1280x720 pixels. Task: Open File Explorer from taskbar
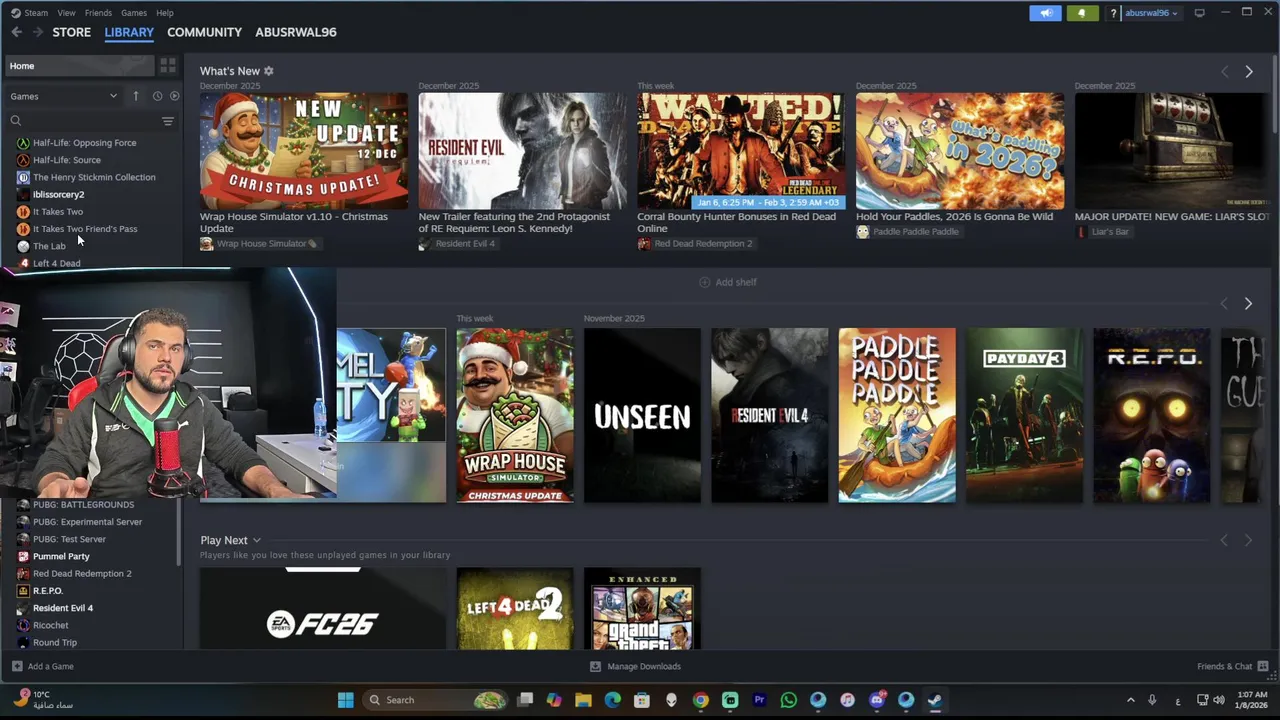(x=583, y=700)
